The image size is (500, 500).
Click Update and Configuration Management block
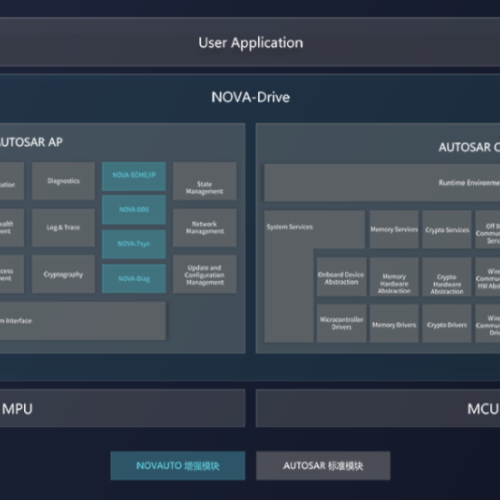pos(205,274)
